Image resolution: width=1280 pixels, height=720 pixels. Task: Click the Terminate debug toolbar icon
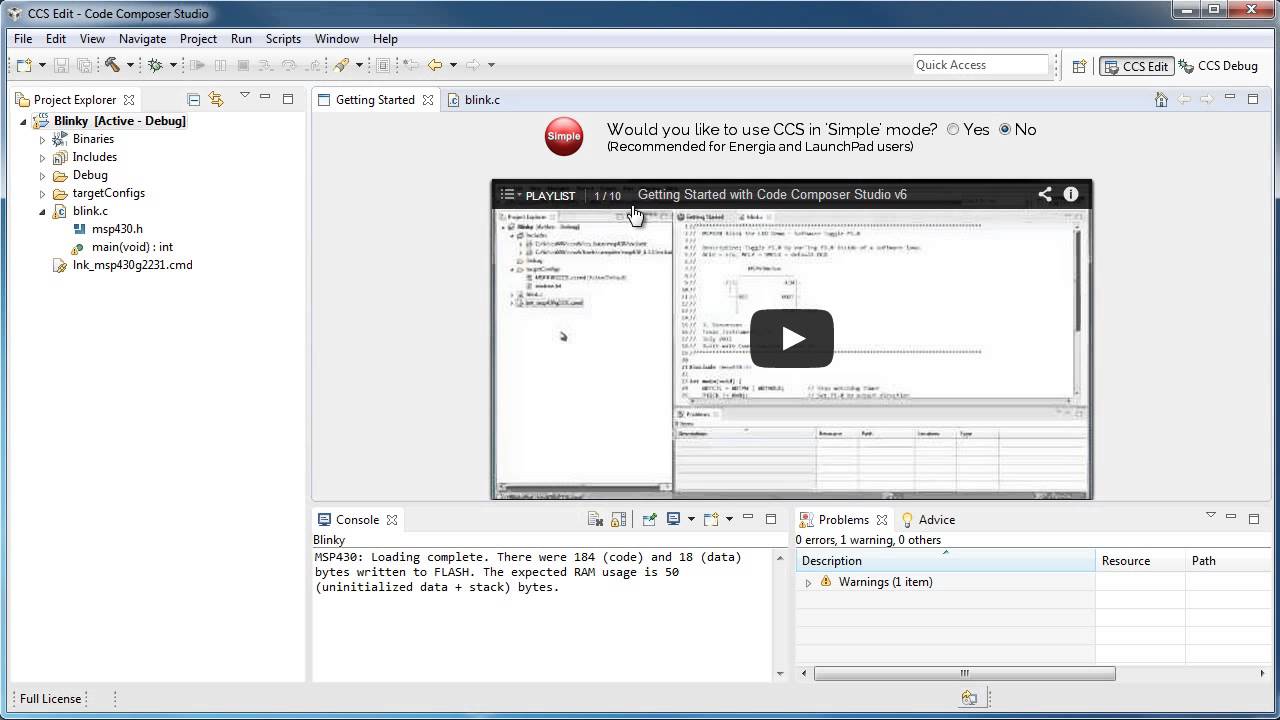[x=243, y=65]
